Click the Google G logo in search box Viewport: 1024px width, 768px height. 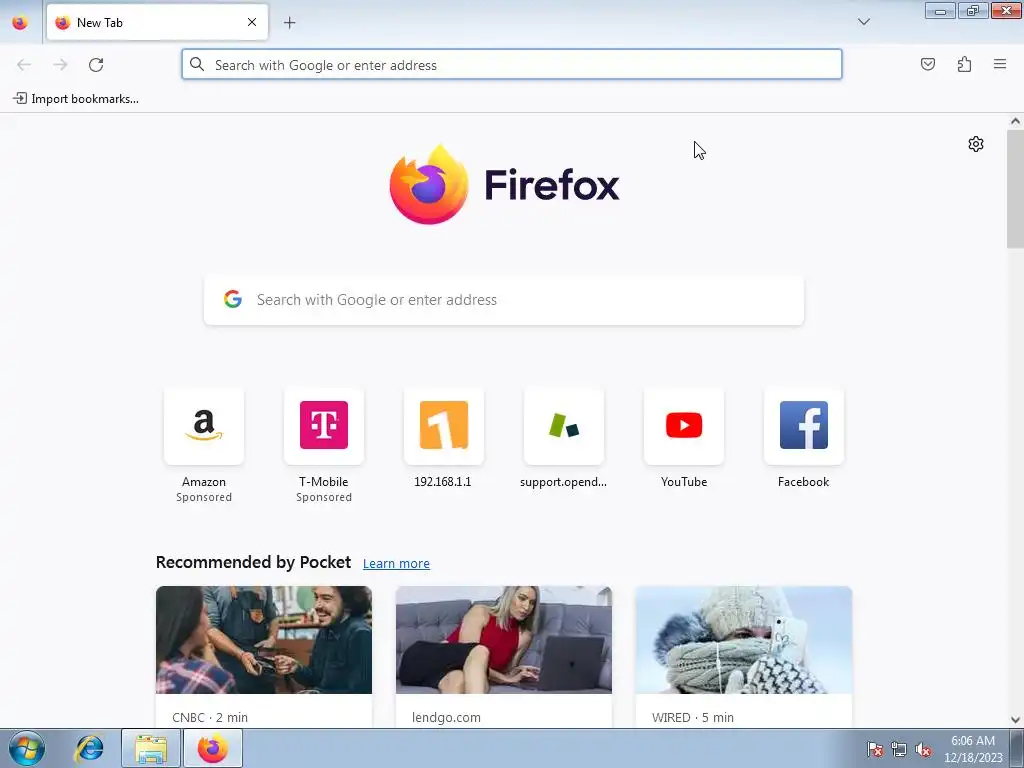tap(233, 299)
